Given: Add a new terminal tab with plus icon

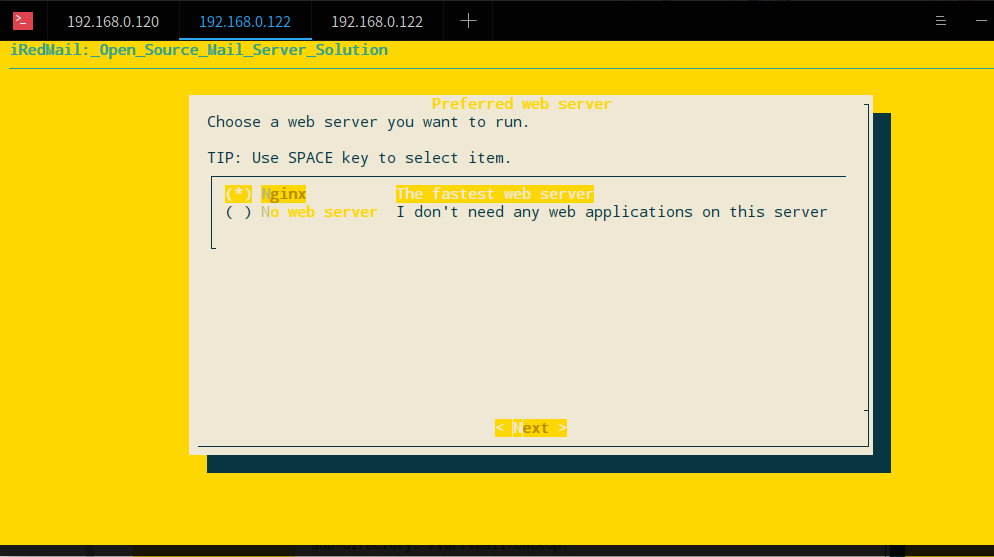Looking at the screenshot, I should (x=468, y=21).
